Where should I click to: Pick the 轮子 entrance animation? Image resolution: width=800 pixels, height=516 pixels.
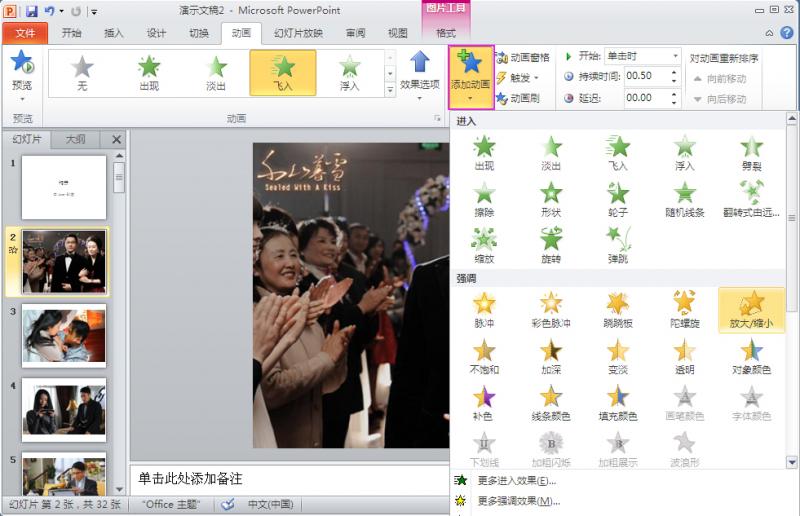[618, 198]
